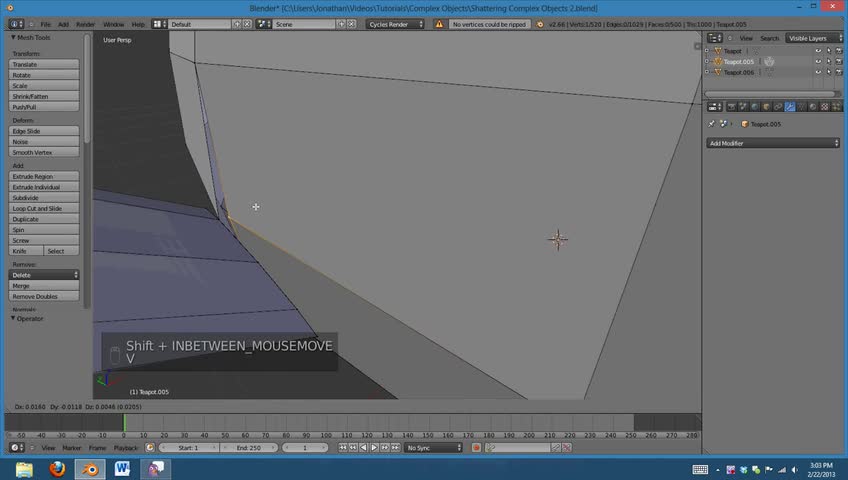Click the Teapot.005 mesh data icon in Outliner
The image size is (848, 480).
pyautogui.click(x=769, y=62)
